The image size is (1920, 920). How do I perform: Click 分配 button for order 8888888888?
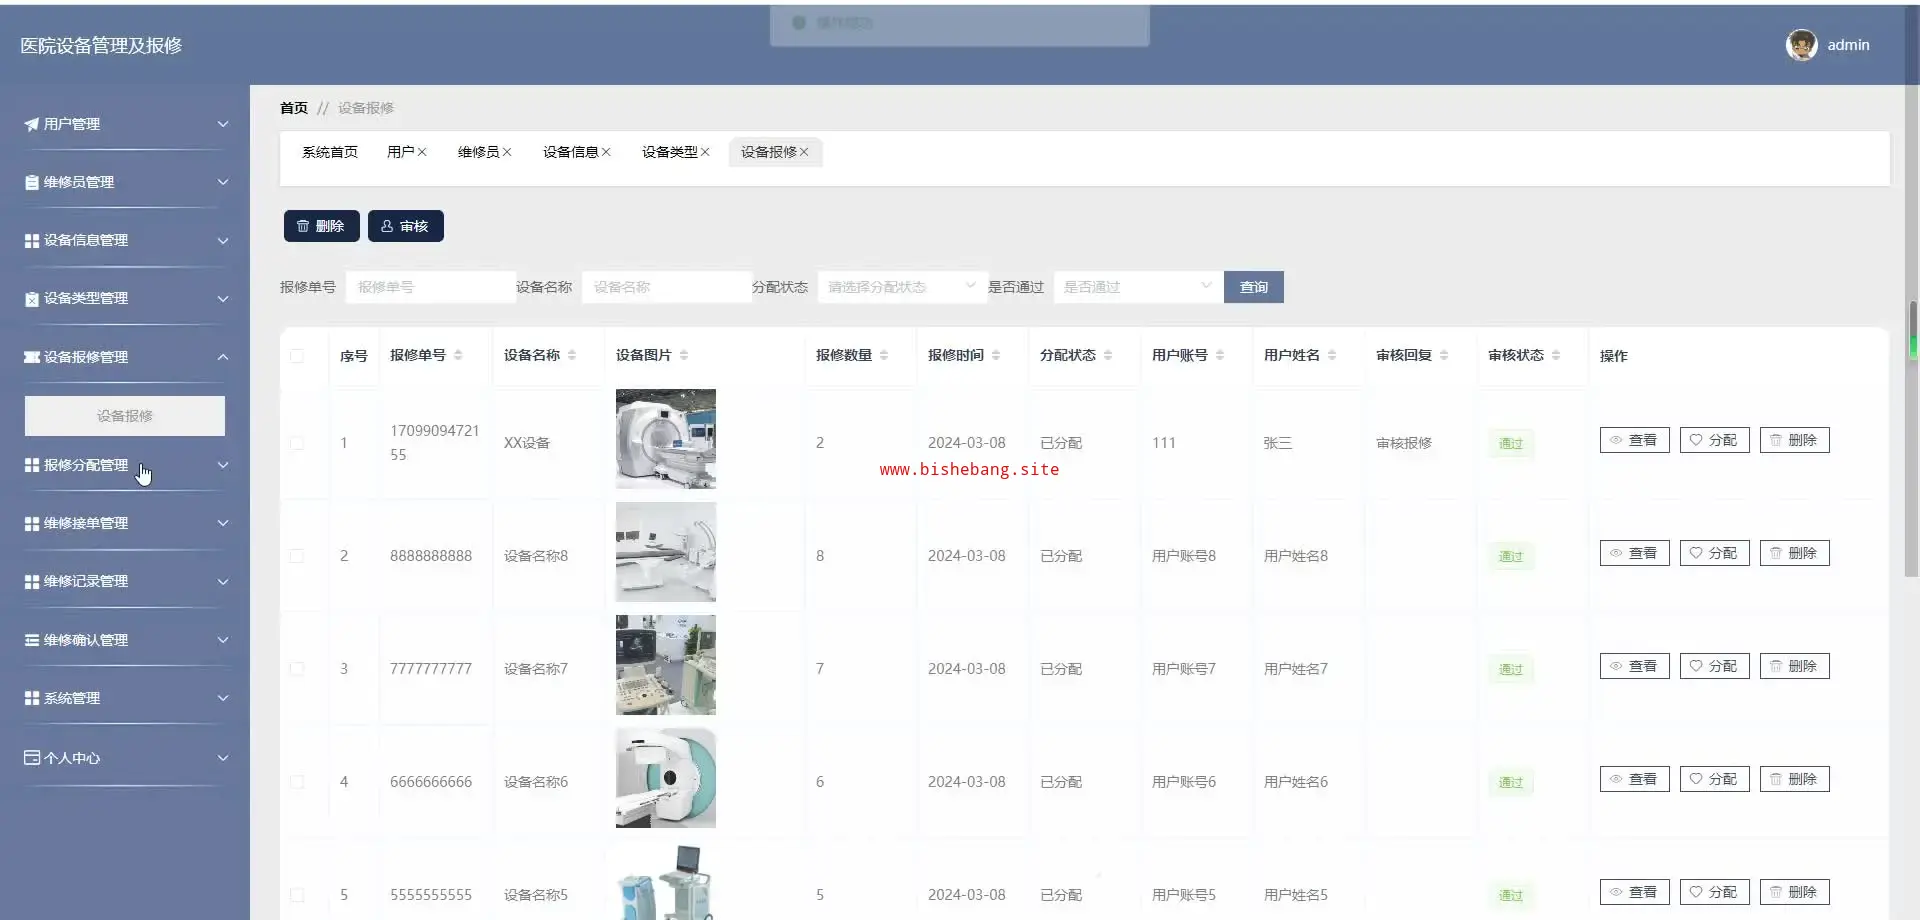[x=1714, y=553]
